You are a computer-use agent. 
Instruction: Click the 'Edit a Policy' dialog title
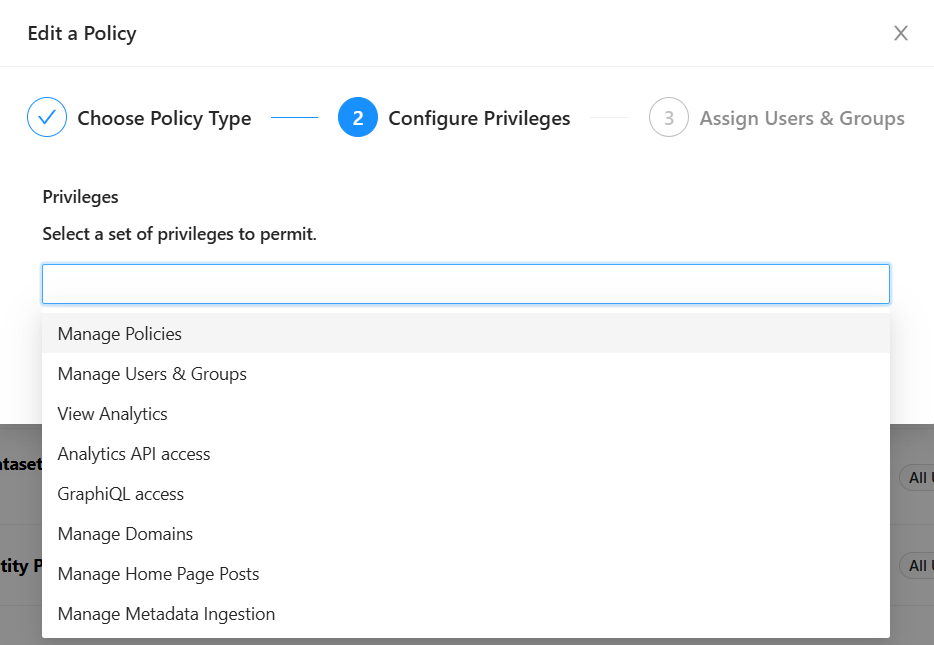pos(82,33)
